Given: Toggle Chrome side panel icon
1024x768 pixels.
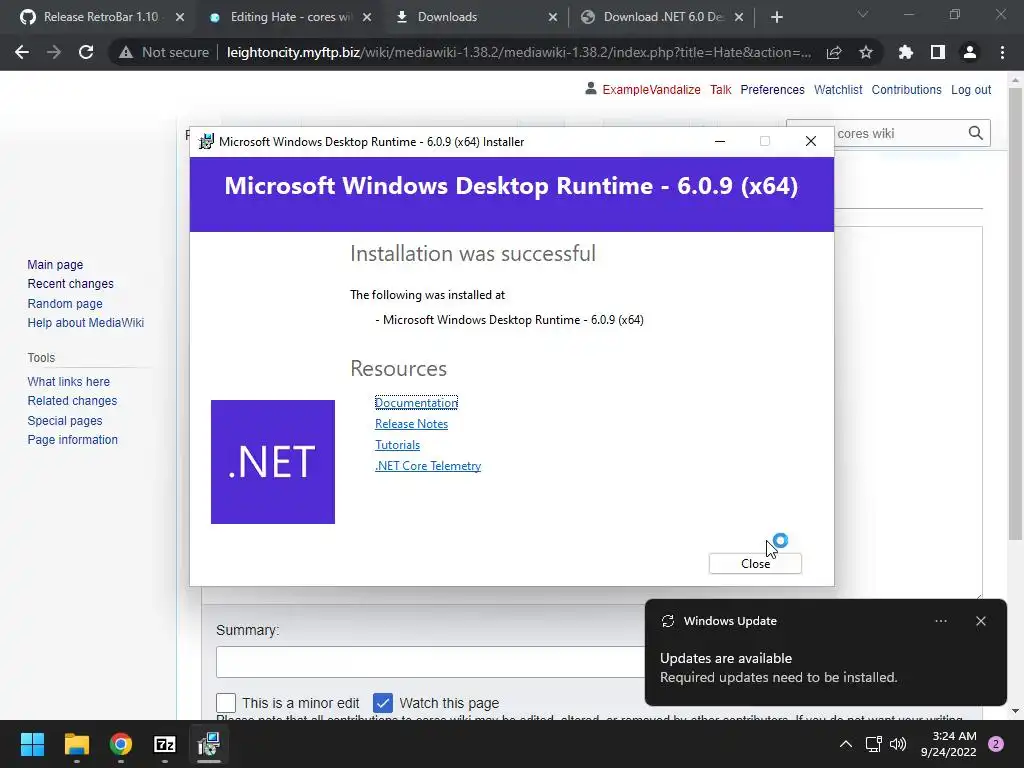Looking at the screenshot, I should coord(938,52).
